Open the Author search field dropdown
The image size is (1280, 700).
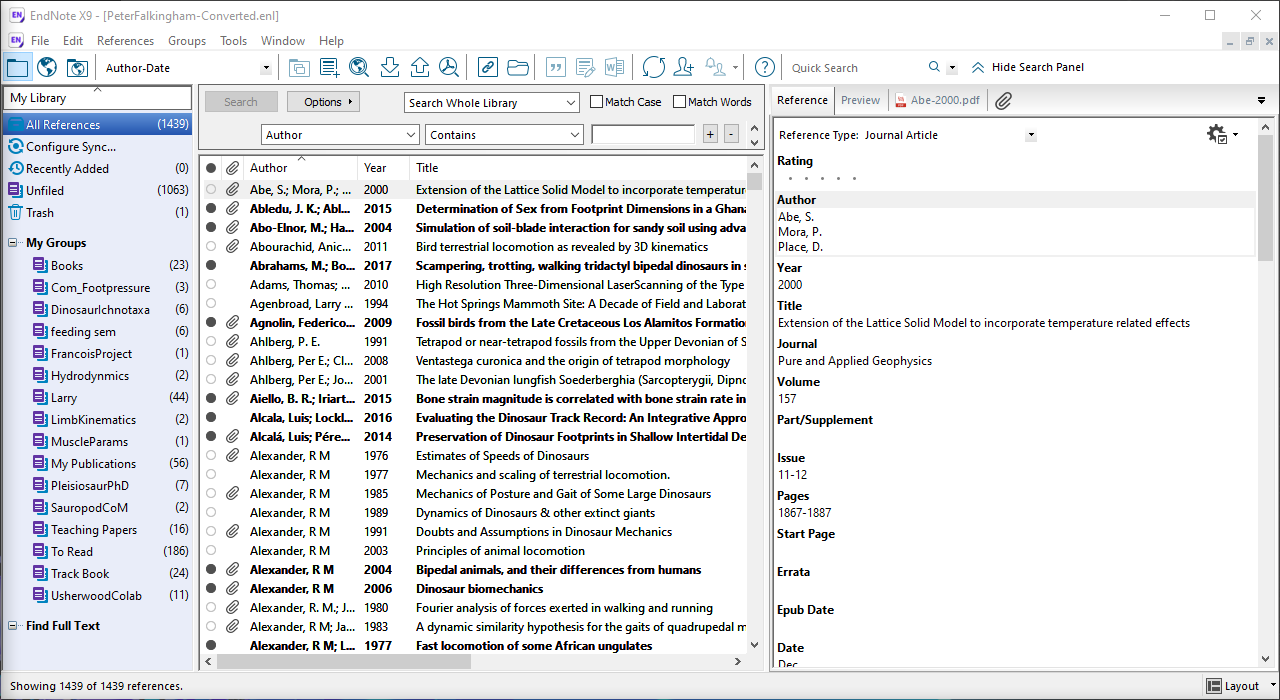[x=411, y=135]
